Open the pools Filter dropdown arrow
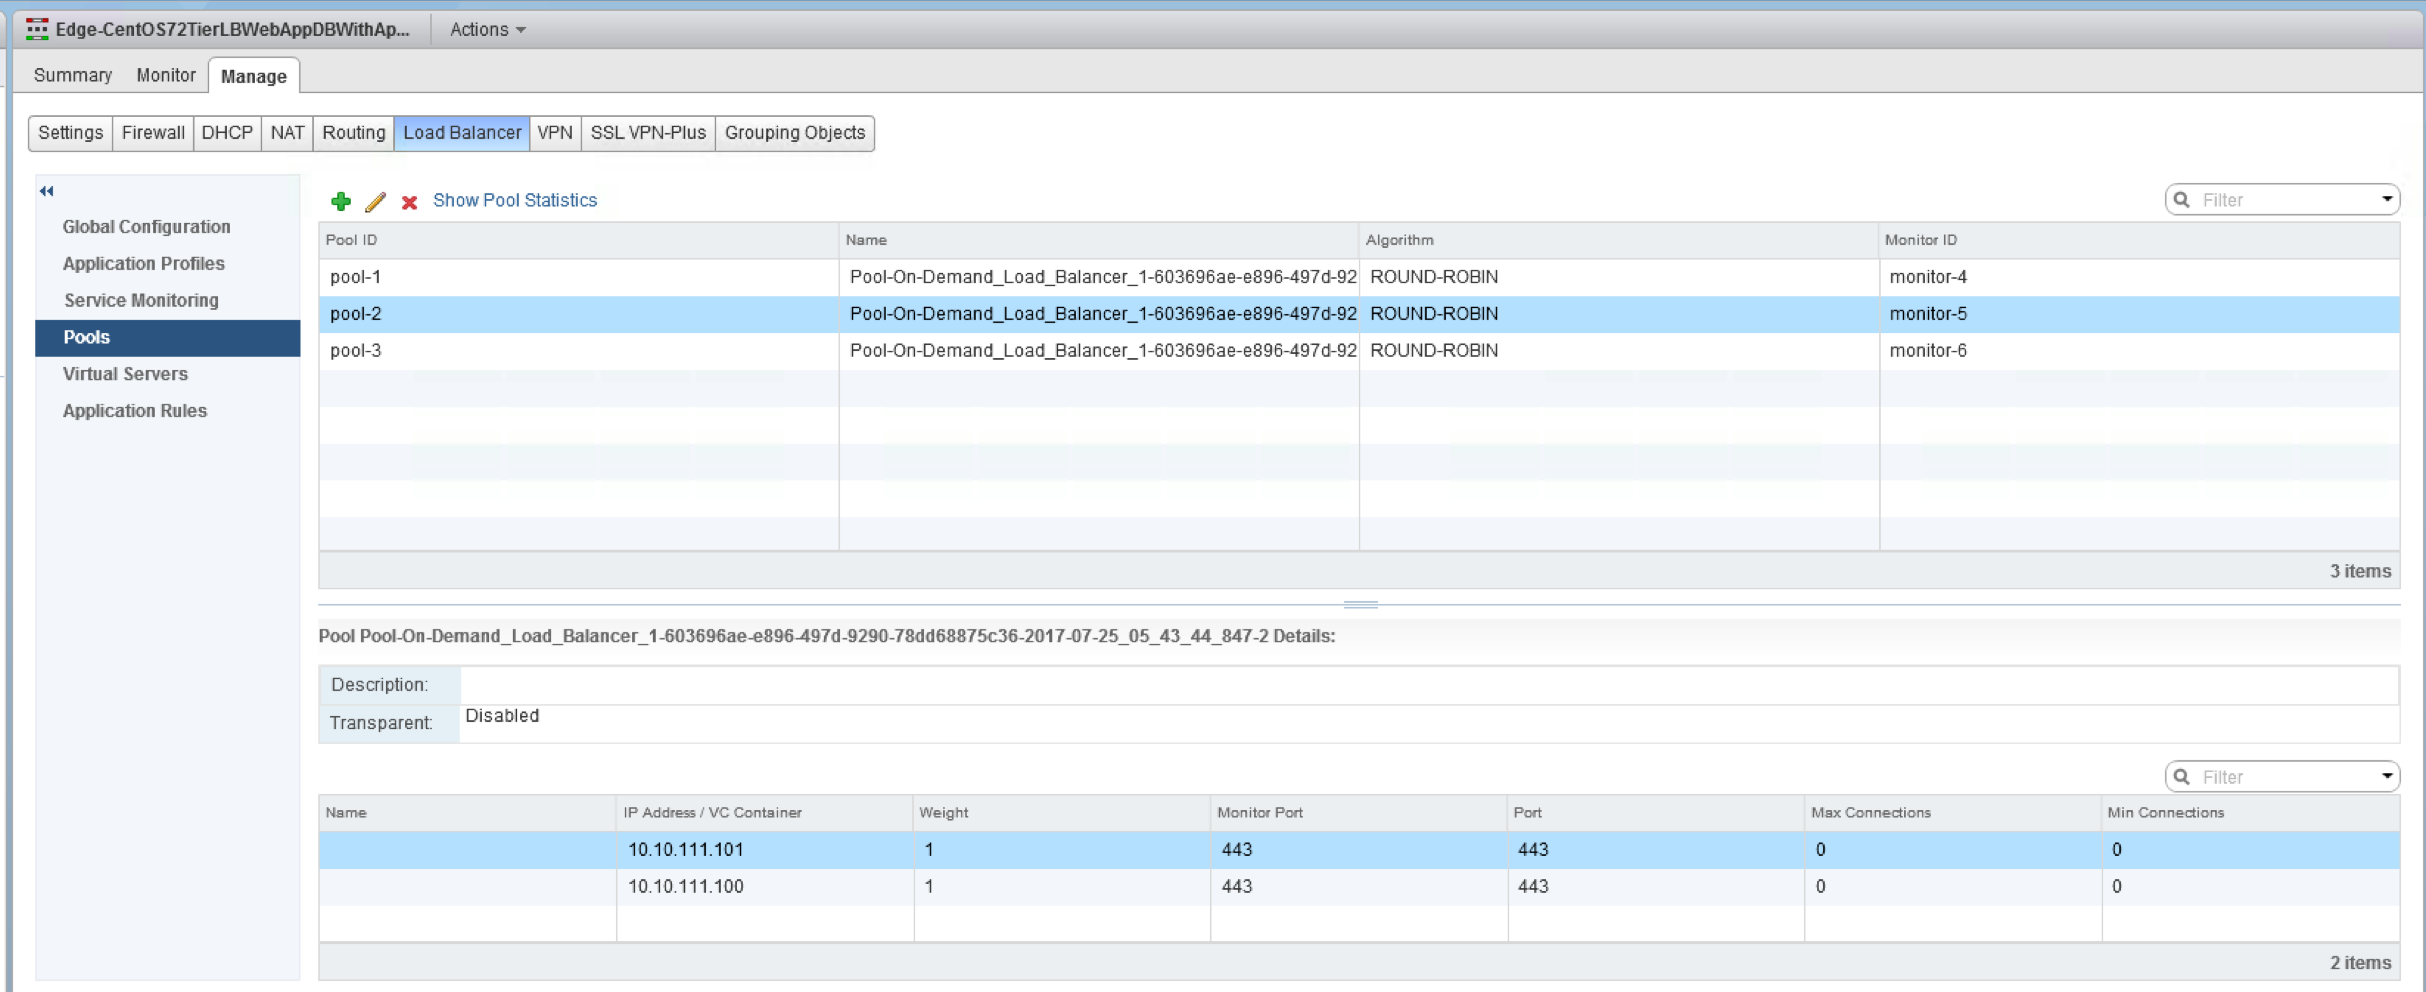The width and height of the screenshot is (2426, 992). click(2387, 199)
